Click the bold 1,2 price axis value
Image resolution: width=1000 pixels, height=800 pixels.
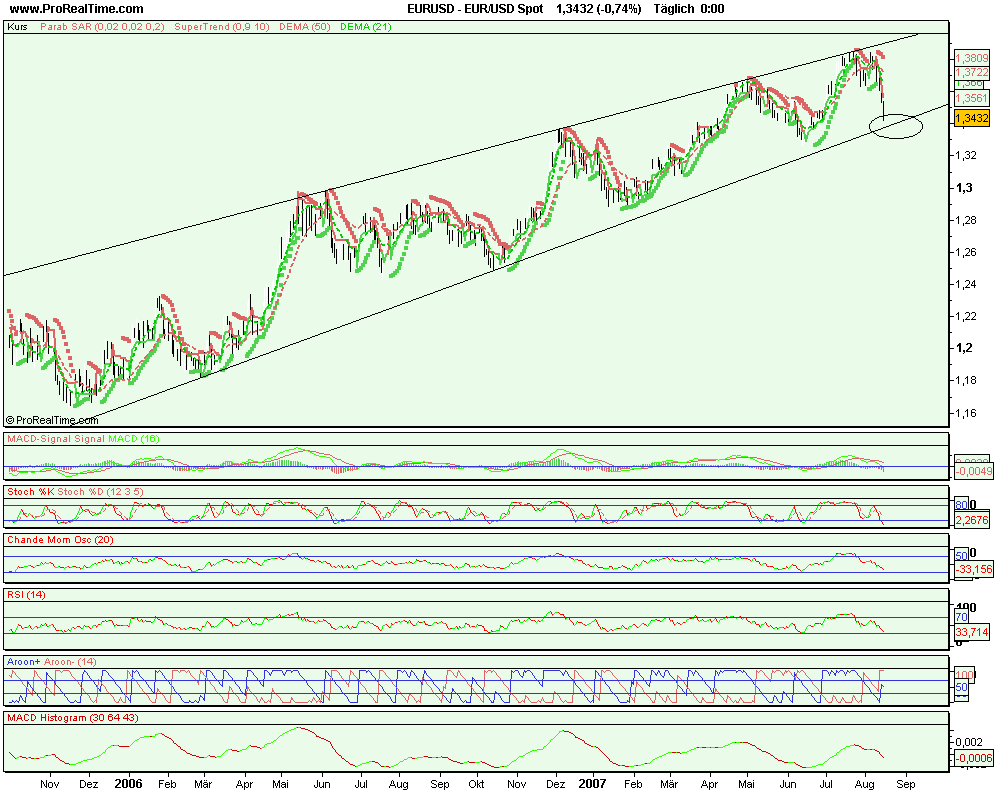click(x=963, y=348)
